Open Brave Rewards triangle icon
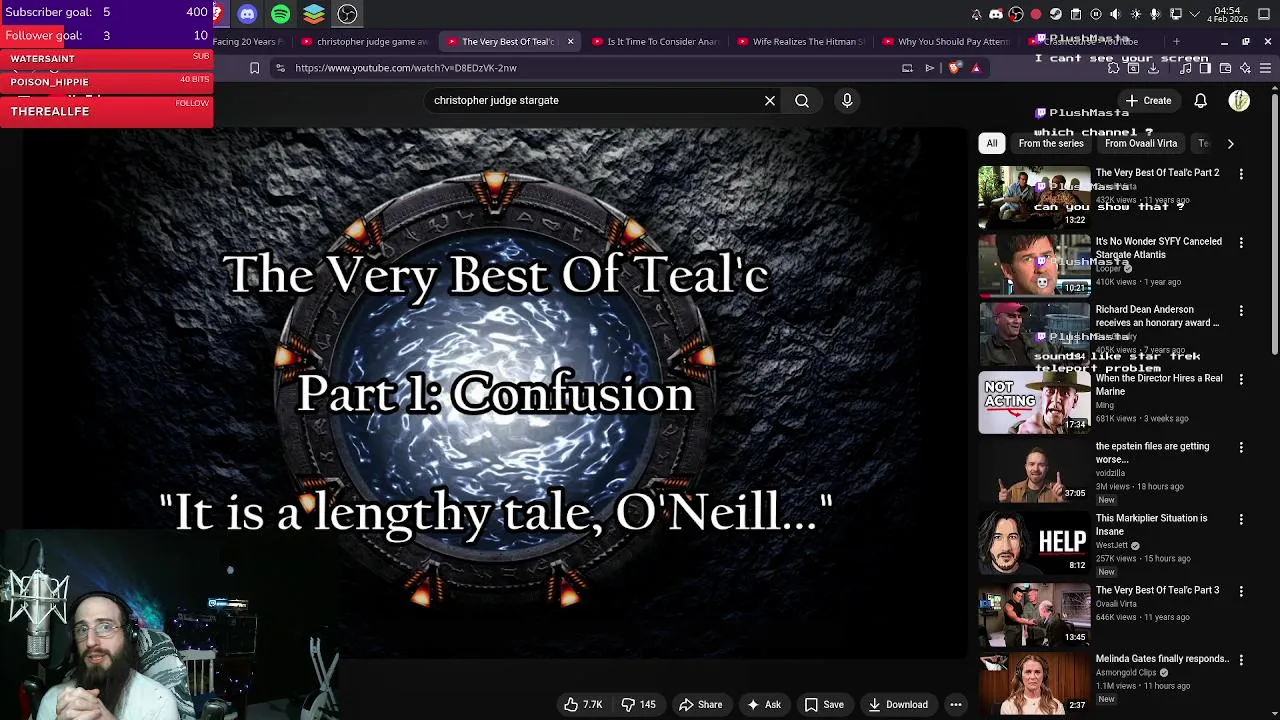This screenshot has width=1280, height=720. point(976,68)
